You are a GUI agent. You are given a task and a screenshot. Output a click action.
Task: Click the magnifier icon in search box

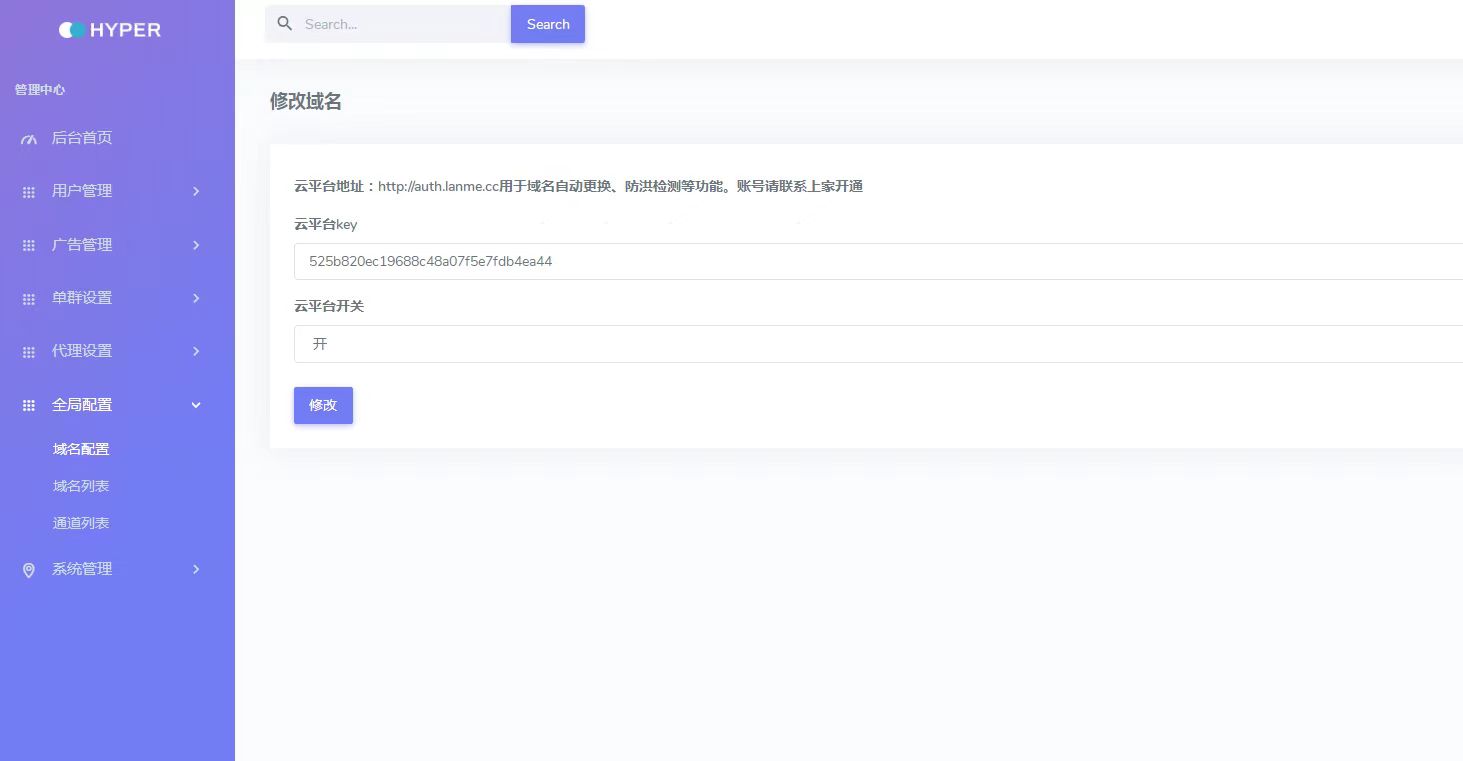[285, 24]
